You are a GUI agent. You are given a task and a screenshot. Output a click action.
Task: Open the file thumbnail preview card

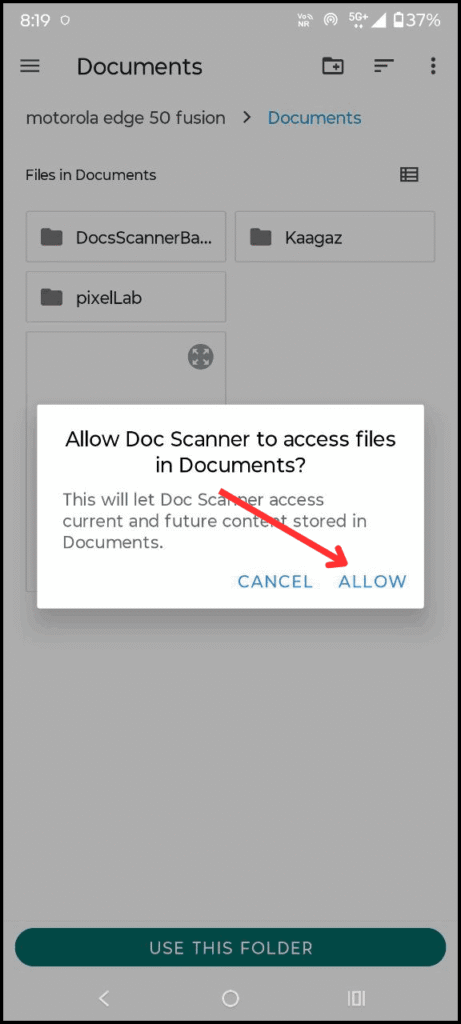(126, 461)
